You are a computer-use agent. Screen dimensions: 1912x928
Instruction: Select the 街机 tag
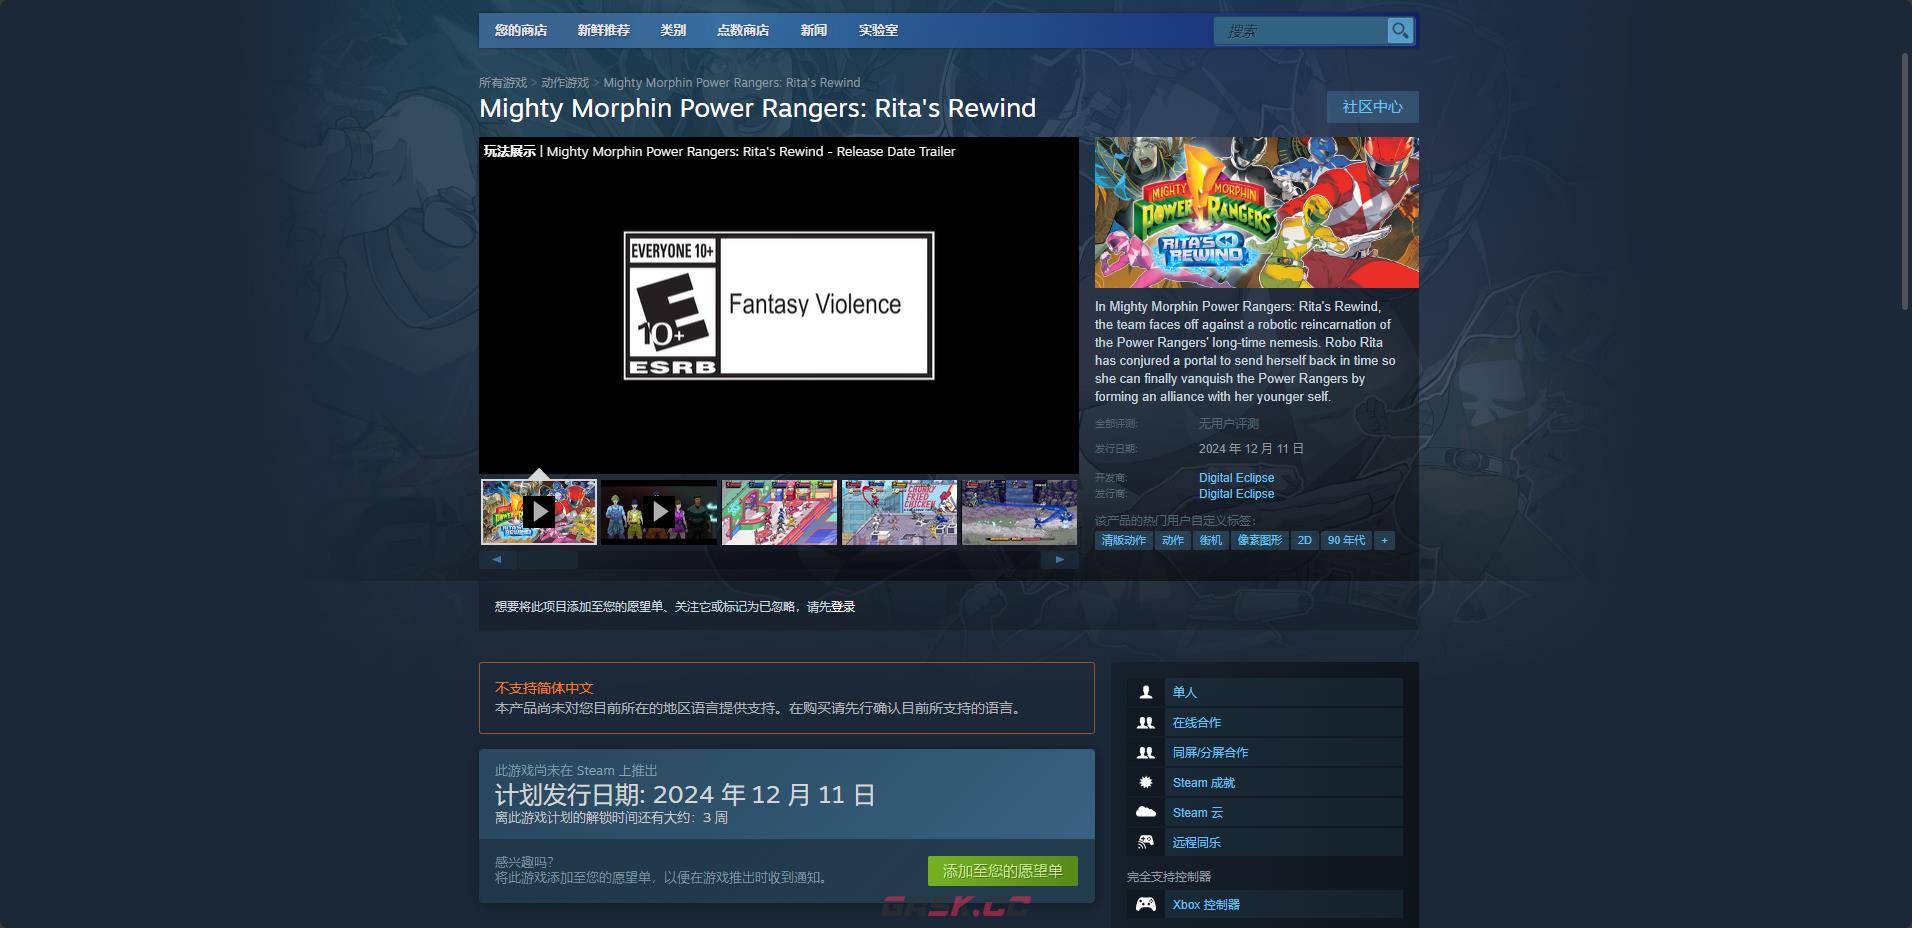(1211, 540)
